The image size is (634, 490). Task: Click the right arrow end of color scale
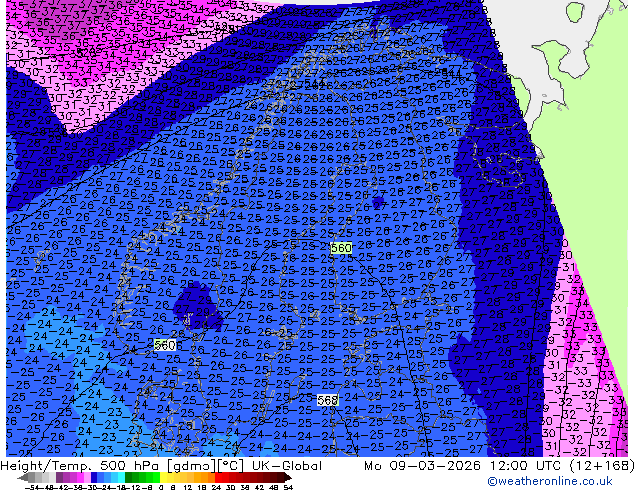288,478
